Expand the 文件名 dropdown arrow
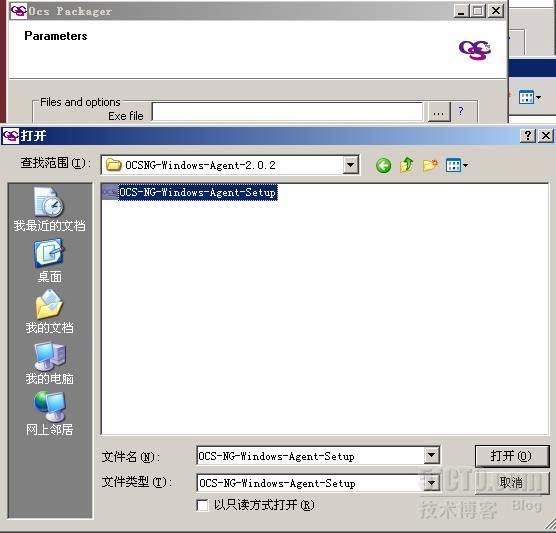The width and height of the screenshot is (556, 533). coord(432,455)
